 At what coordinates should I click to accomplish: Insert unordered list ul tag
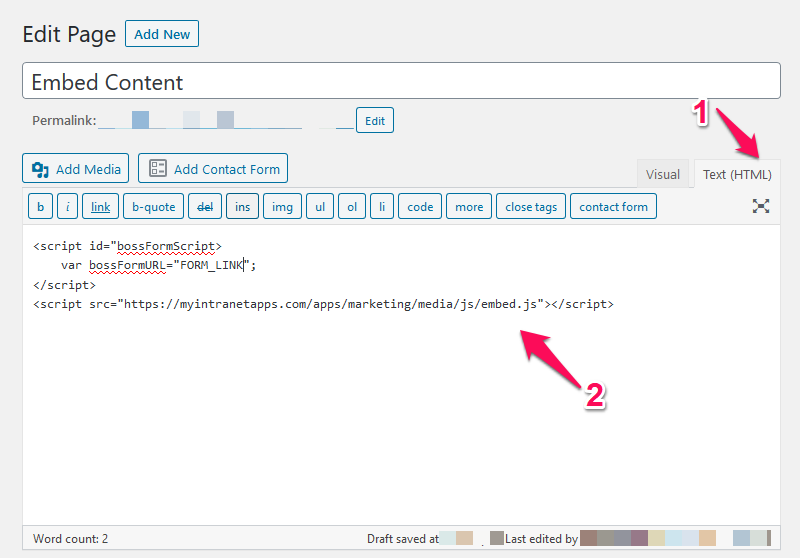[x=320, y=207]
